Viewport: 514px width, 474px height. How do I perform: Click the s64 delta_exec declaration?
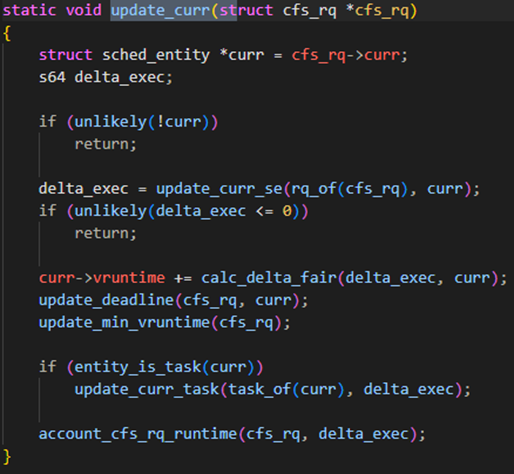click(106, 77)
